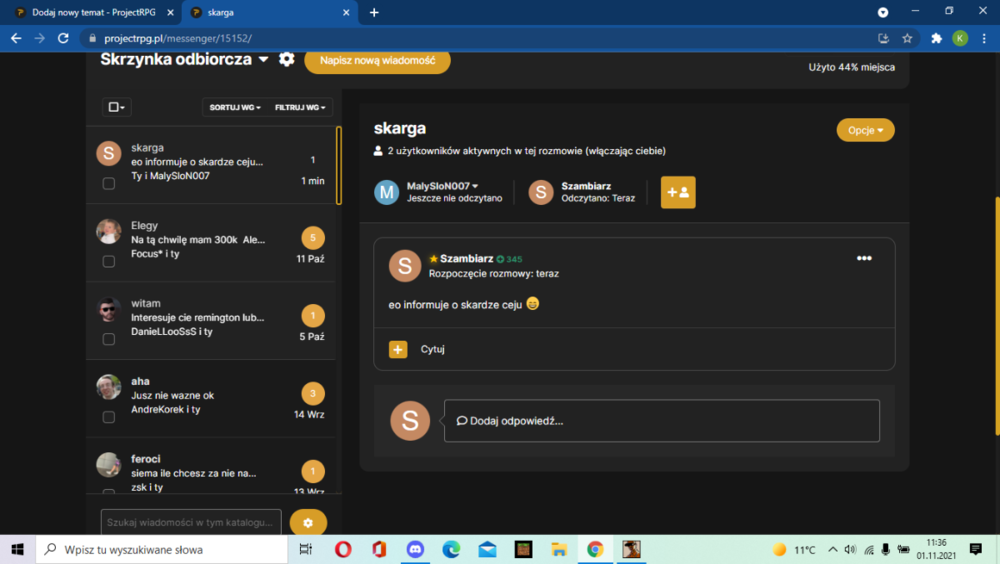The height and width of the screenshot is (564, 1000).
Task: Open a new browser tab
Action: pos(374,12)
